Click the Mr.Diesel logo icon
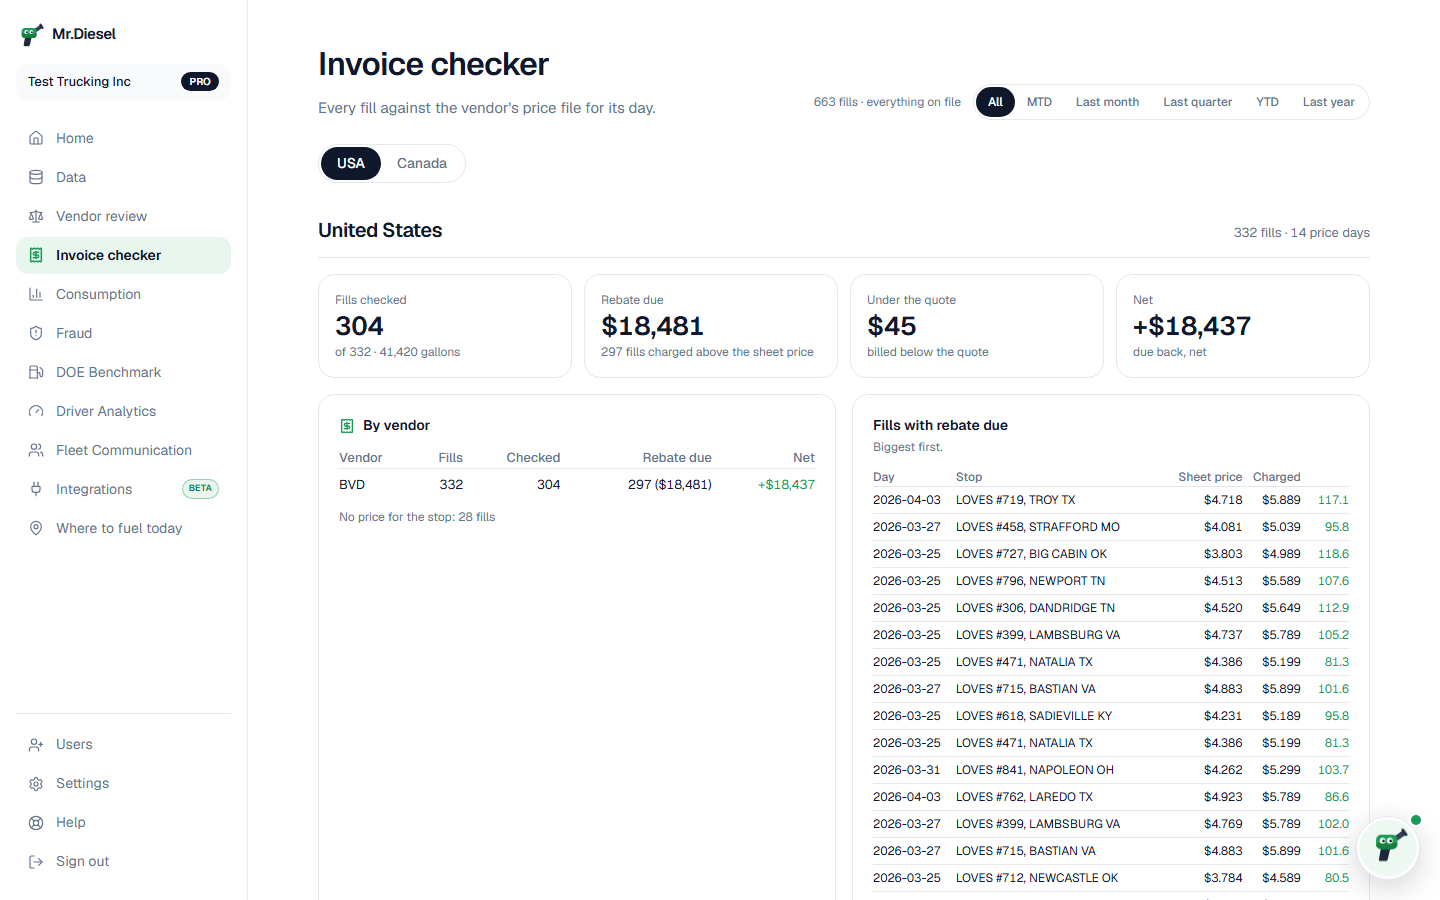The height and width of the screenshot is (900, 1440). (x=32, y=35)
